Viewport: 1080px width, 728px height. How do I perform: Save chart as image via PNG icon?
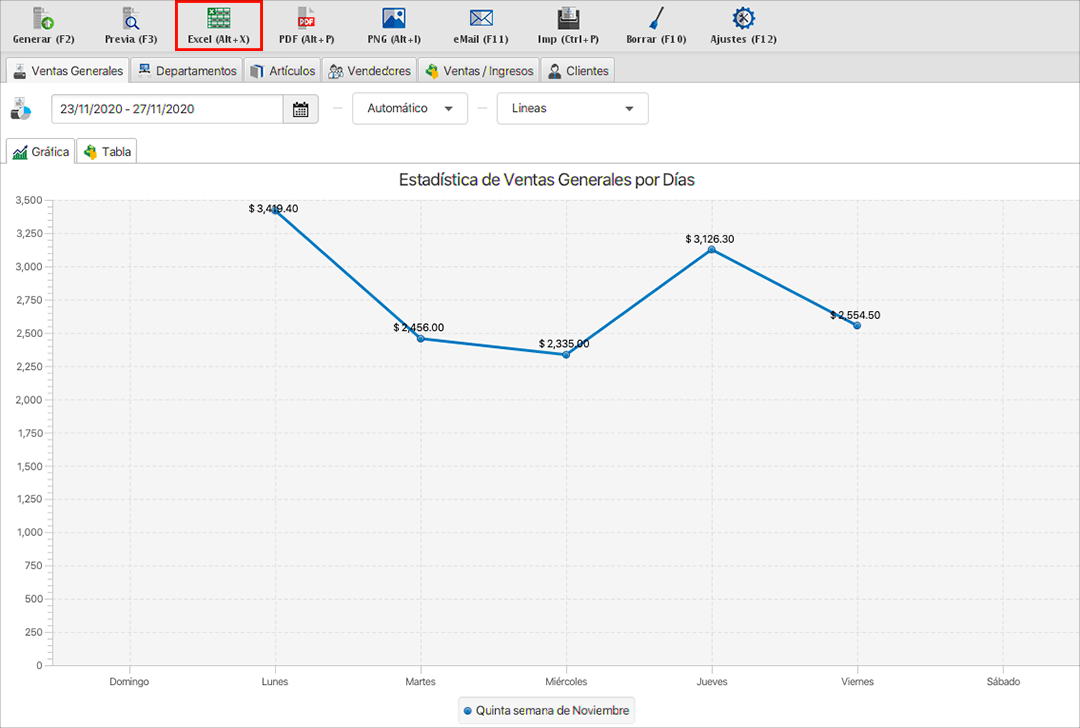click(x=394, y=19)
